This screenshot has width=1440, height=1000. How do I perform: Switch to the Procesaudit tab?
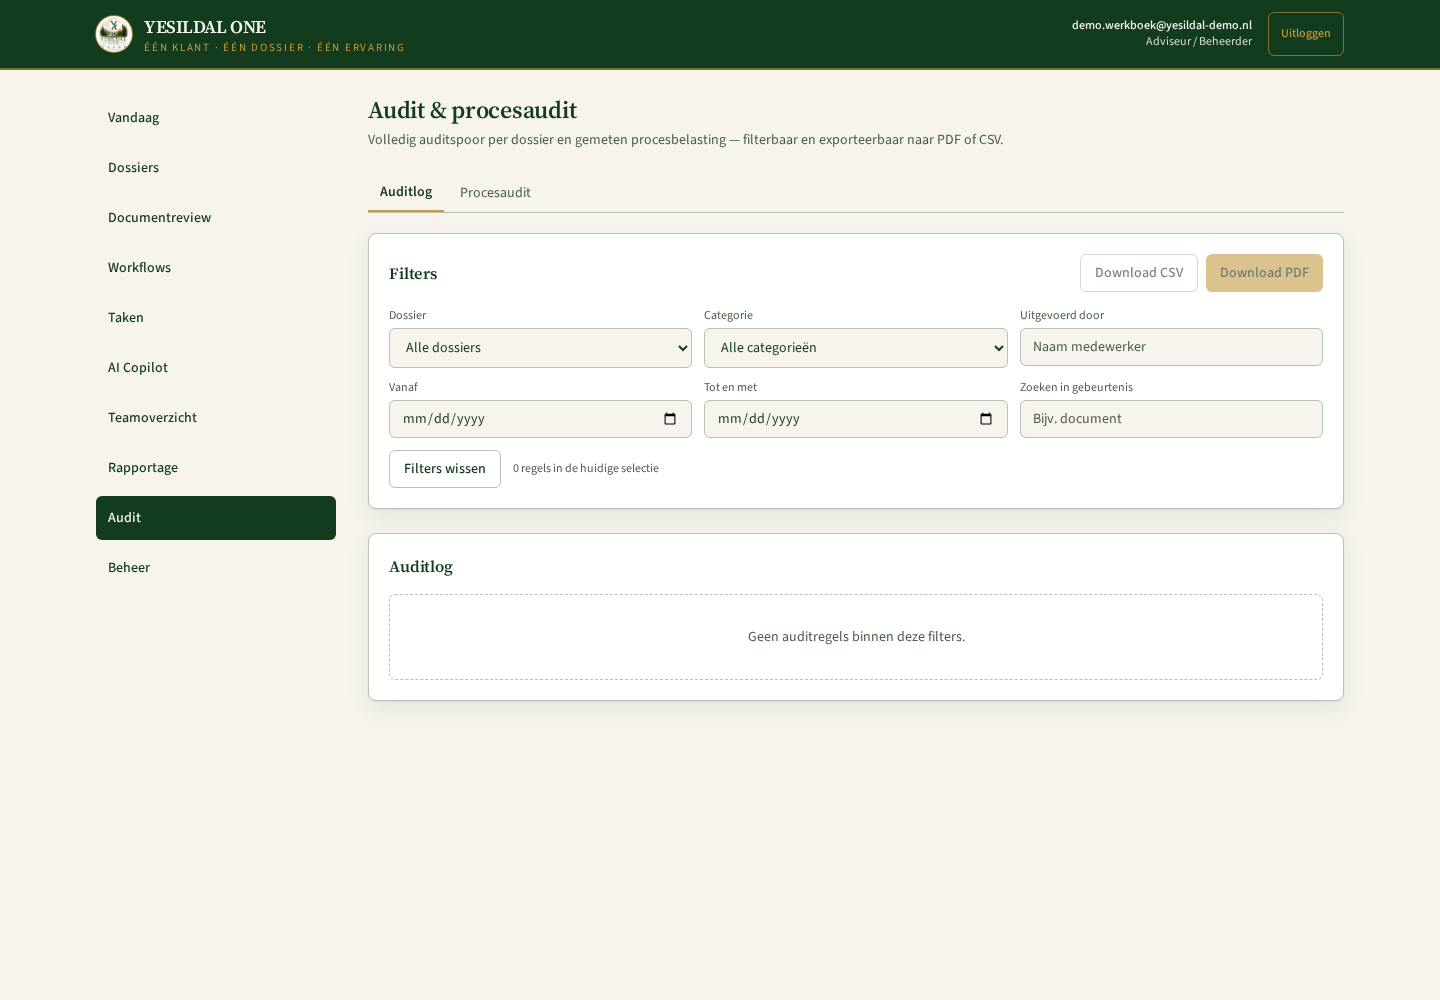[x=495, y=192]
